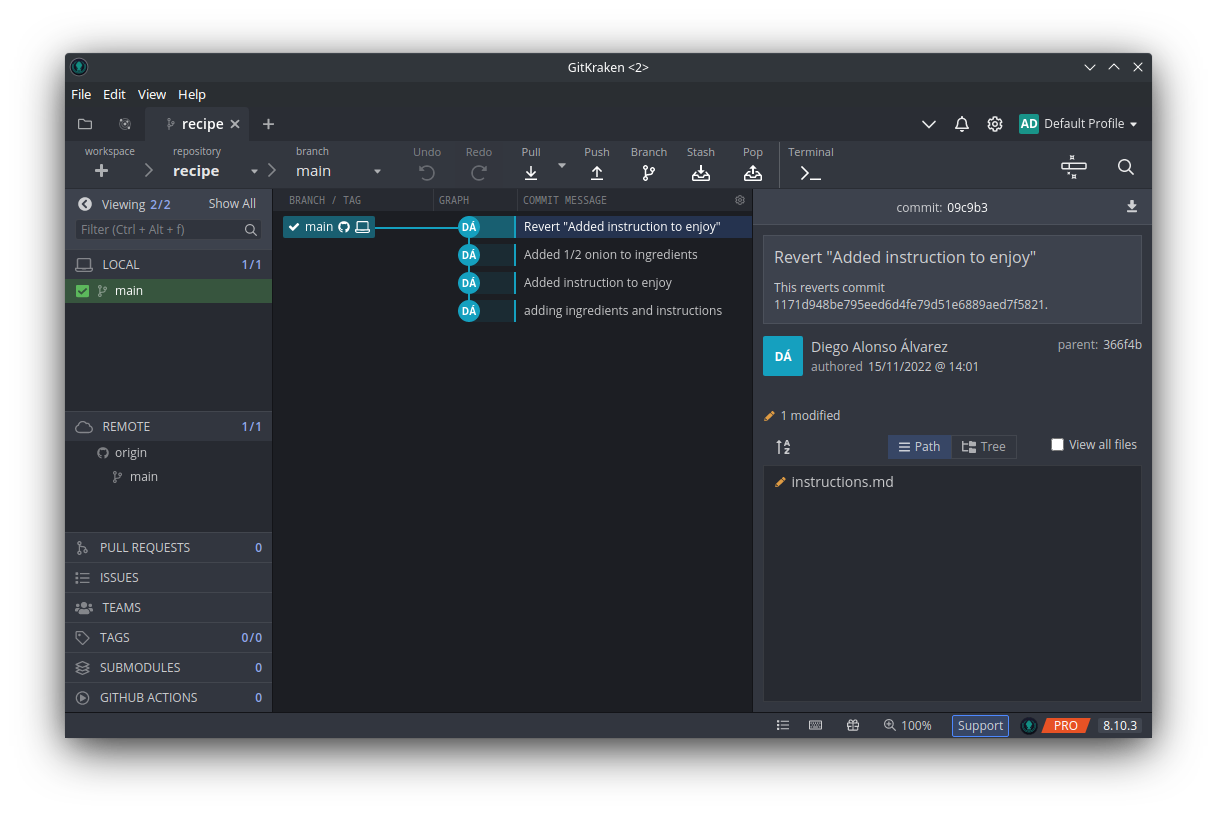Click the Redo toolbar icon
Image resolution: width=1217 pixels, height=815 pixels.
(x=479, y=172)
